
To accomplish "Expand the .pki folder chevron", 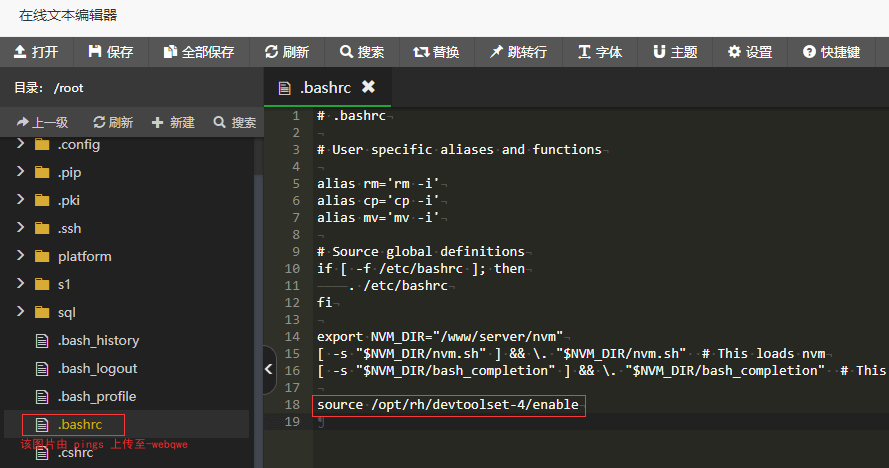I will (20, 200).
